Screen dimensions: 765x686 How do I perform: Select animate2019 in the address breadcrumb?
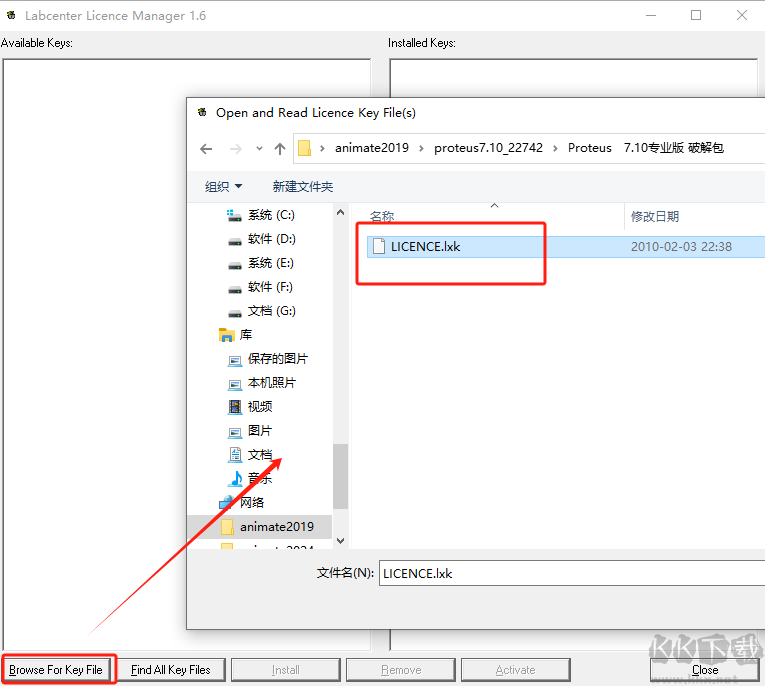pos(372,148)
